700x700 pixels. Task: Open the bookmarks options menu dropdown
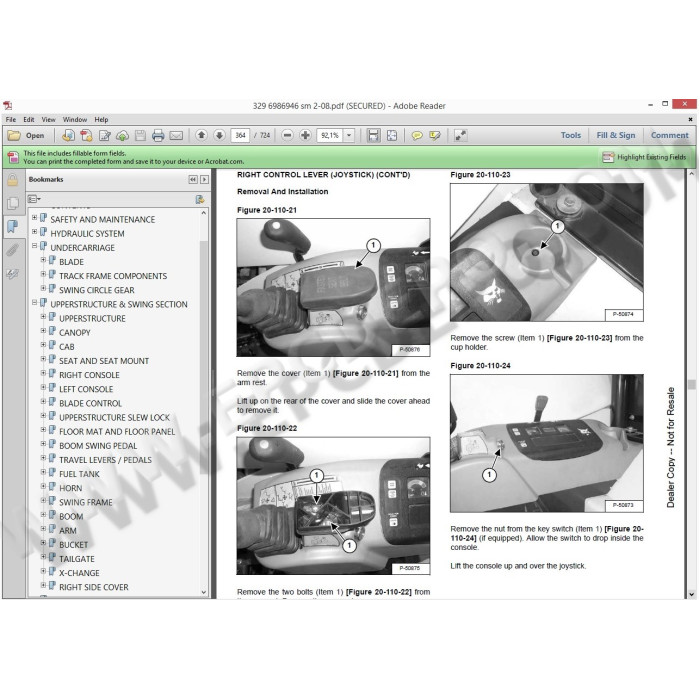coord(34,199)
